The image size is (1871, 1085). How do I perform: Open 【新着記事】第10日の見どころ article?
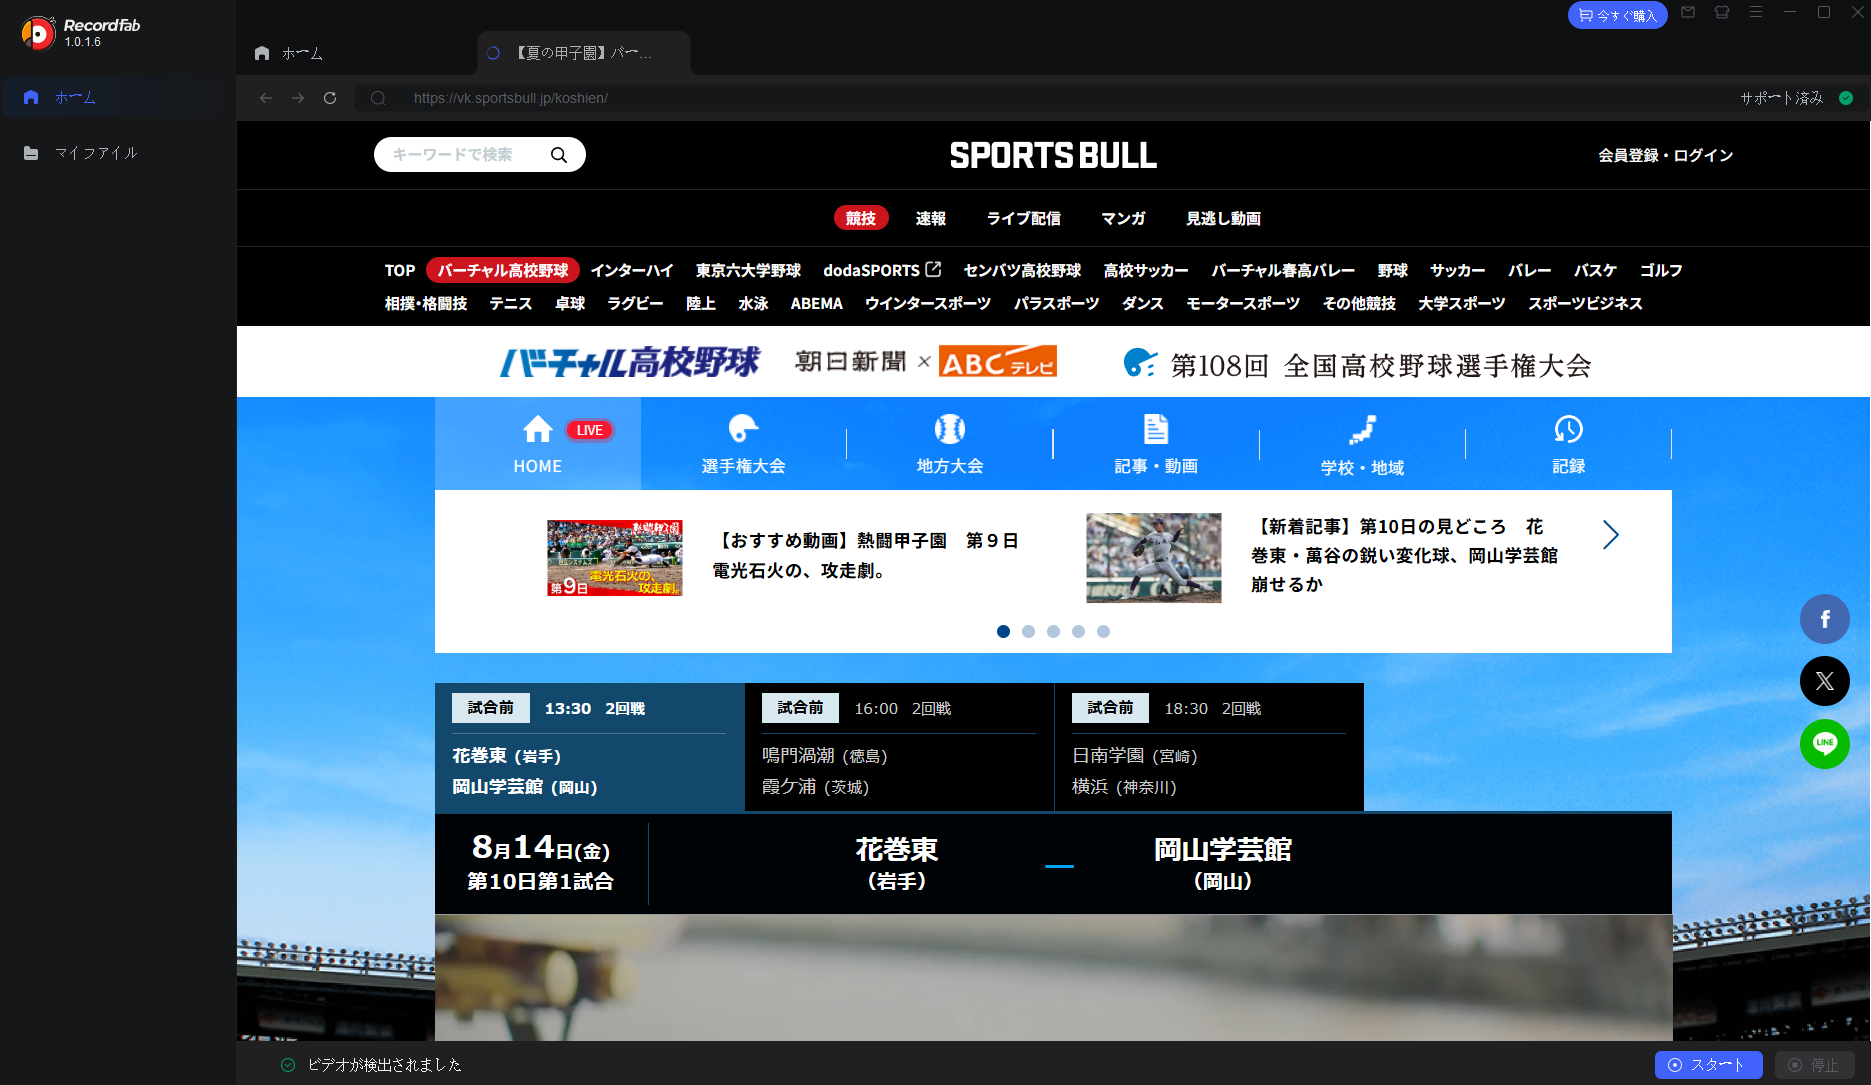coord(1404,555)
